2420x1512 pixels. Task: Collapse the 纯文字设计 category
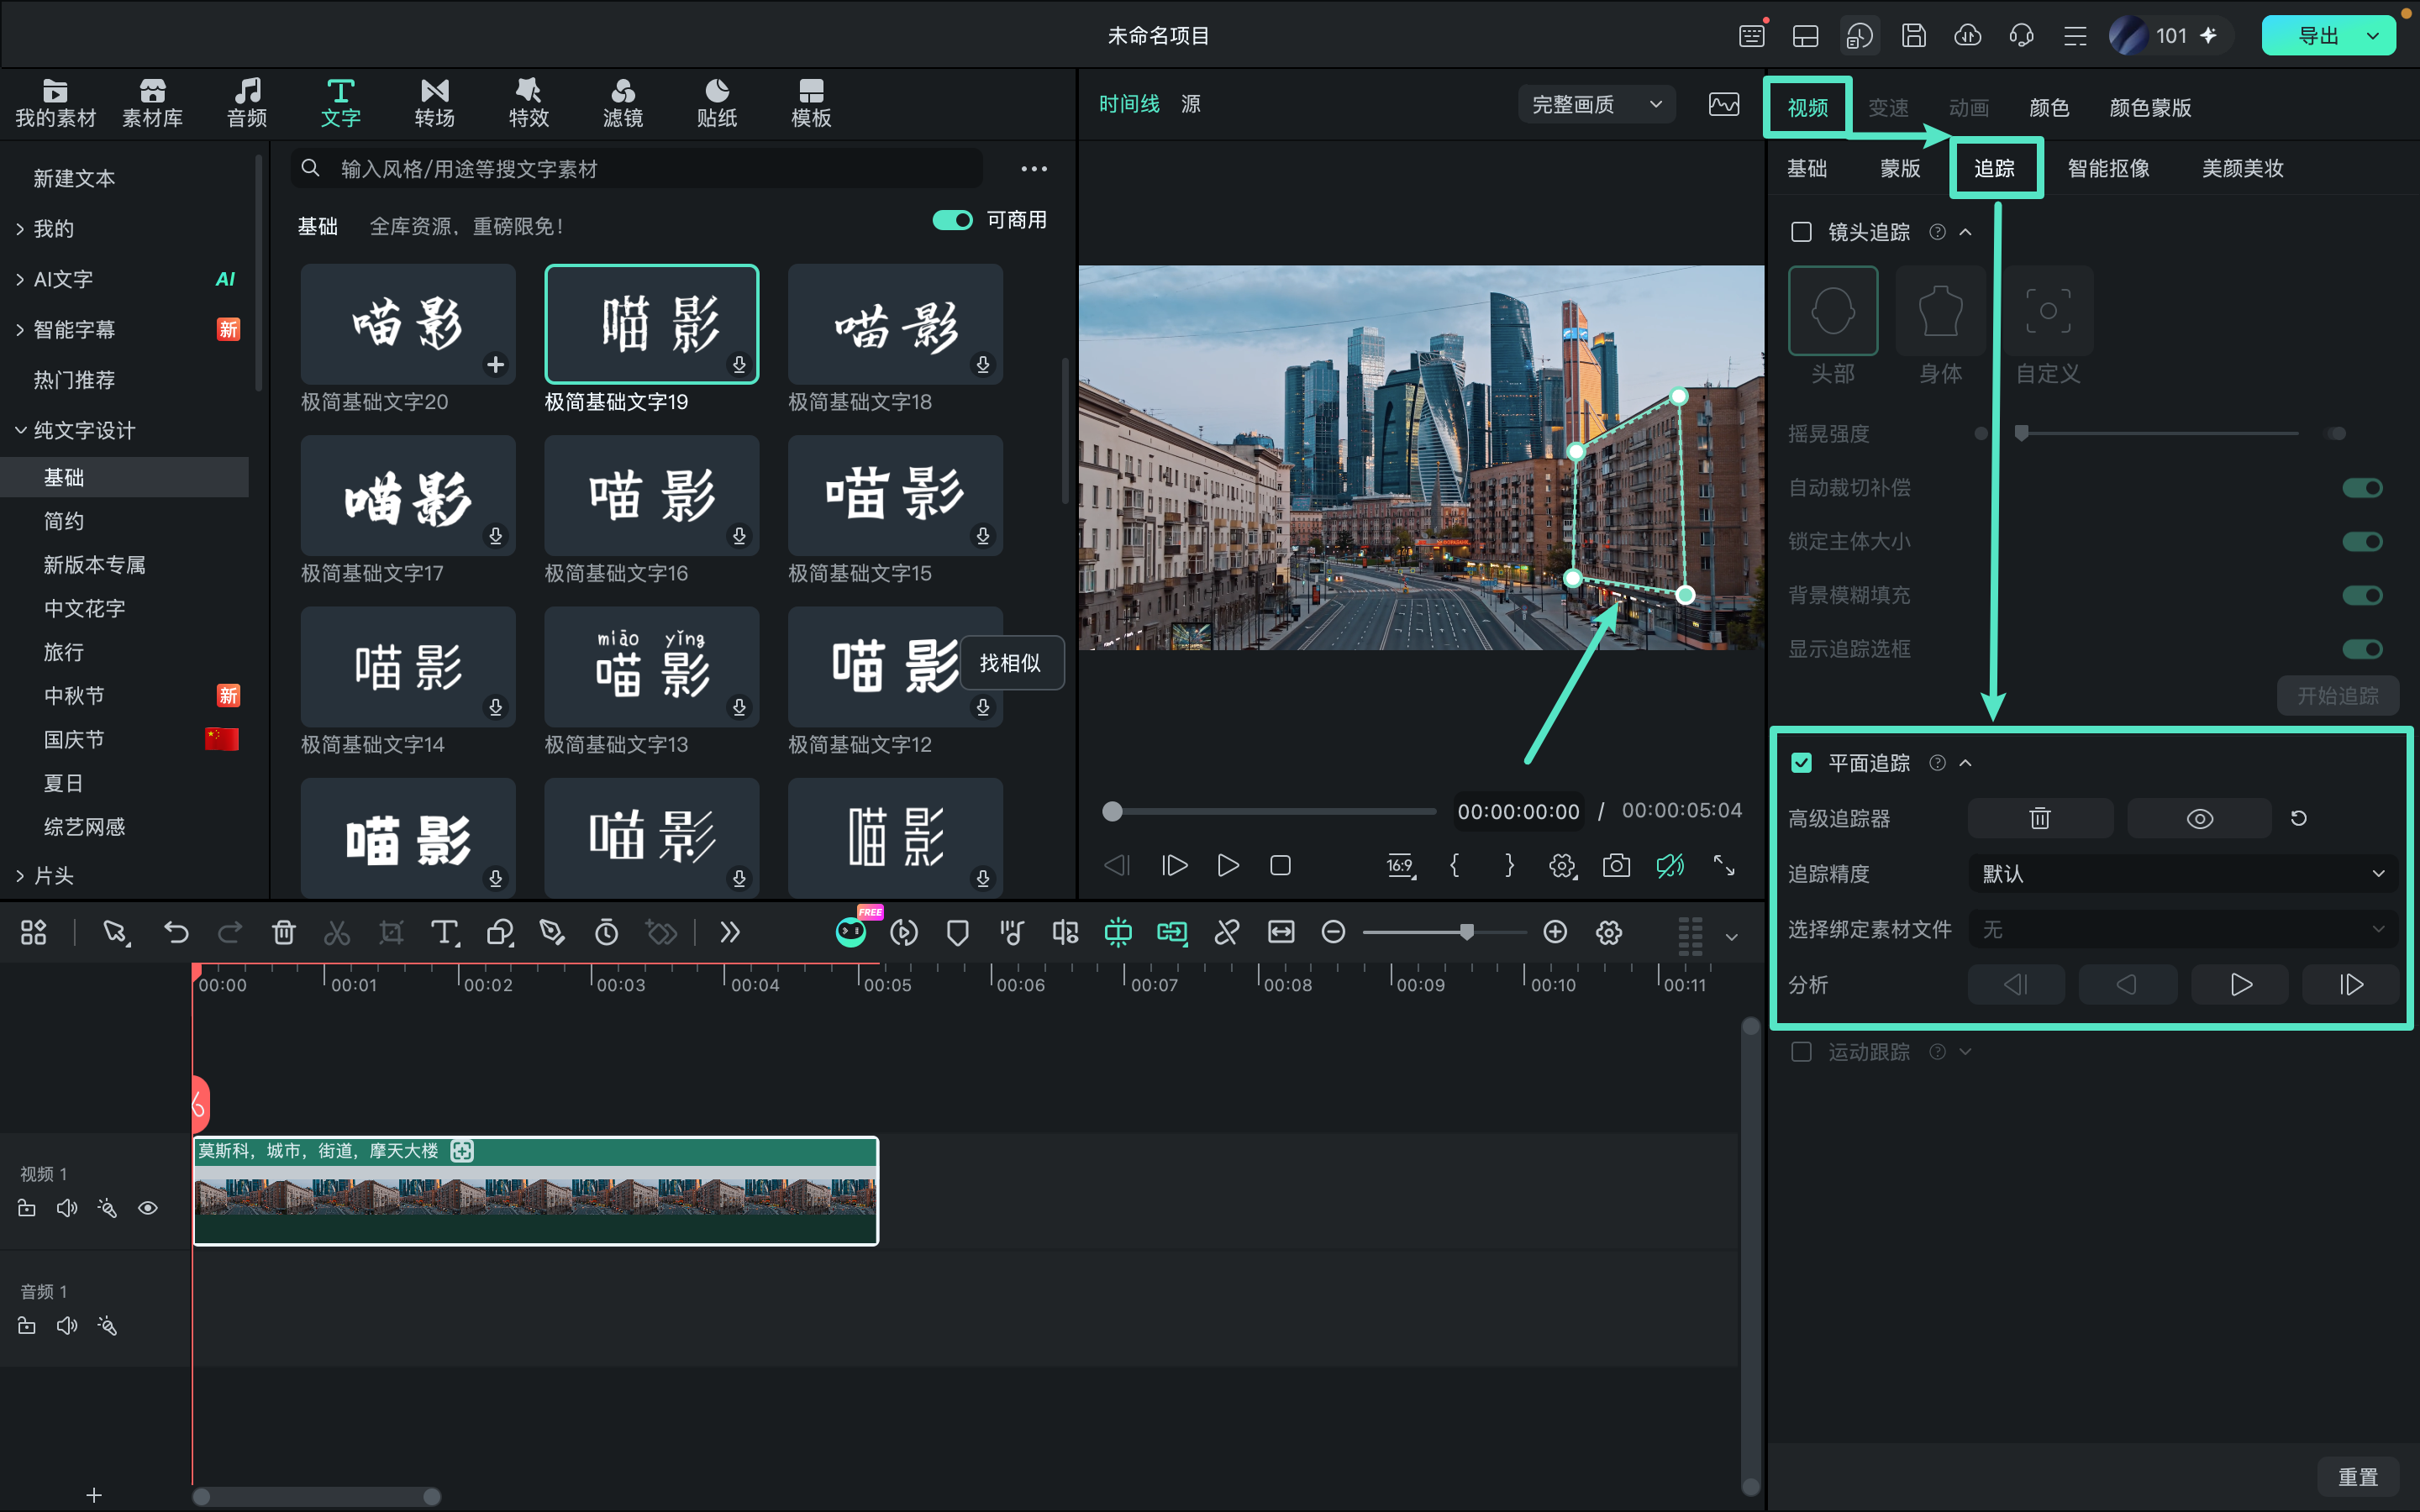[x=20, y=430]
